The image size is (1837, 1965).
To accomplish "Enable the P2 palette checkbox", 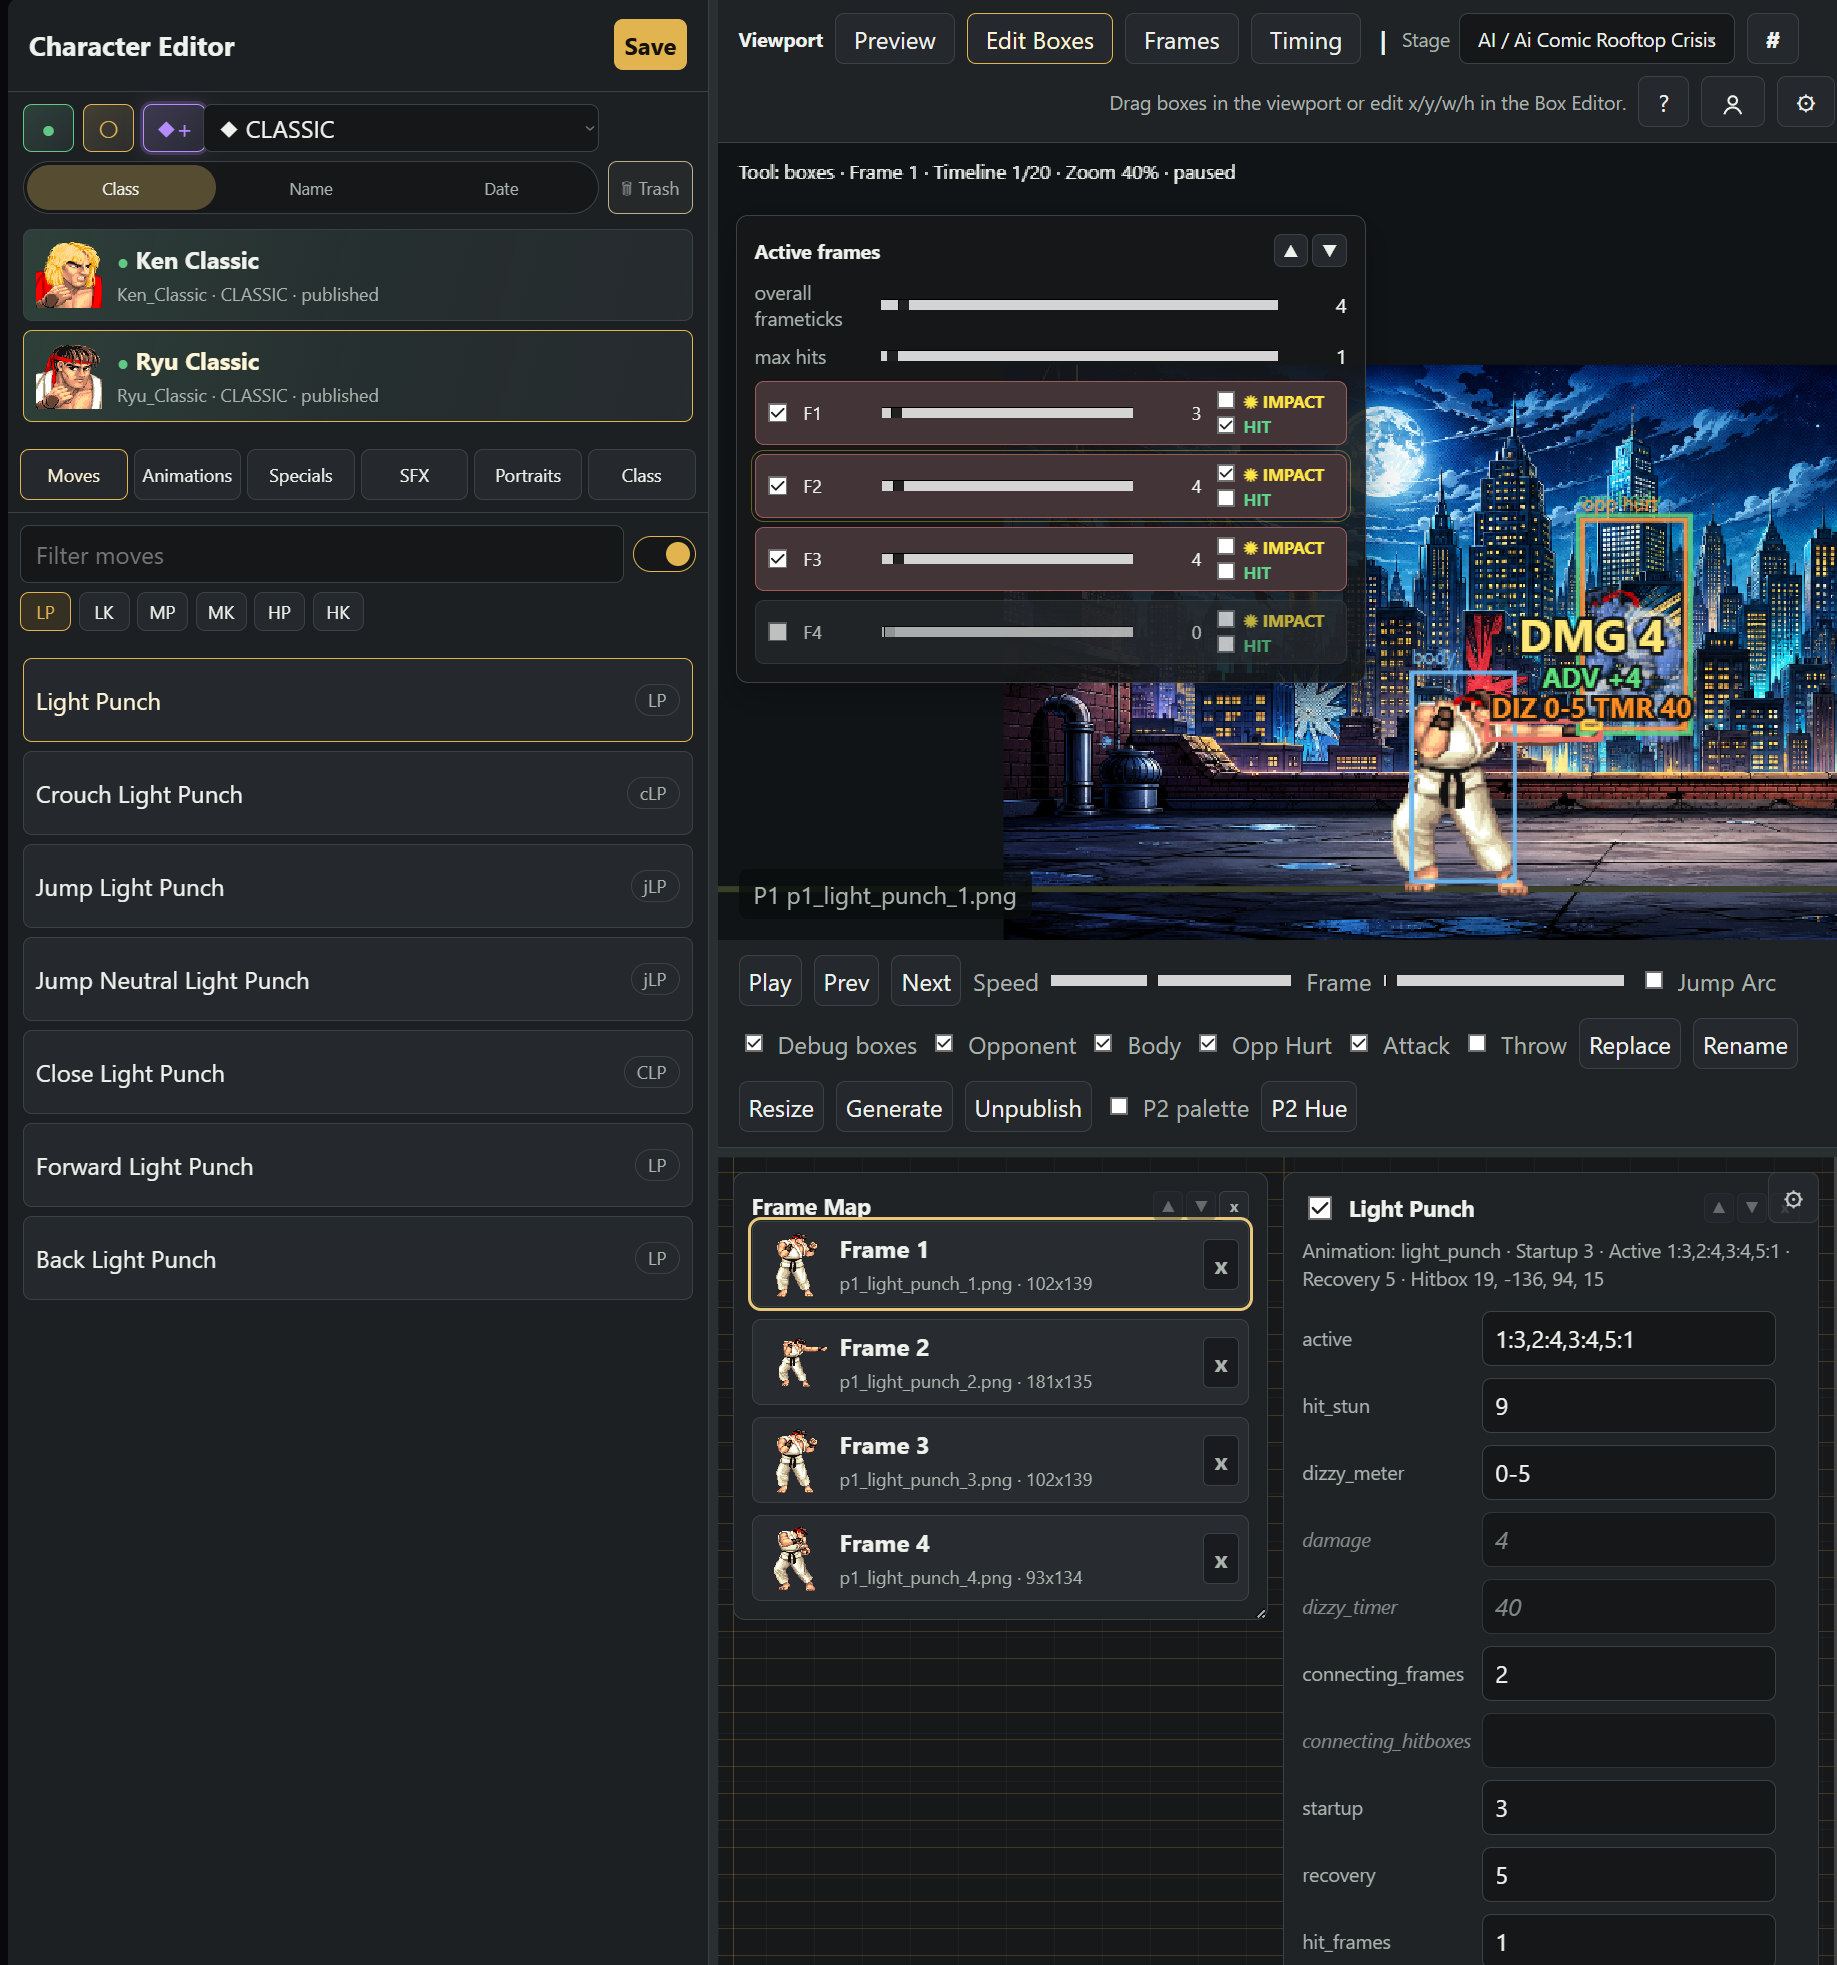I will (1119, 1107).
